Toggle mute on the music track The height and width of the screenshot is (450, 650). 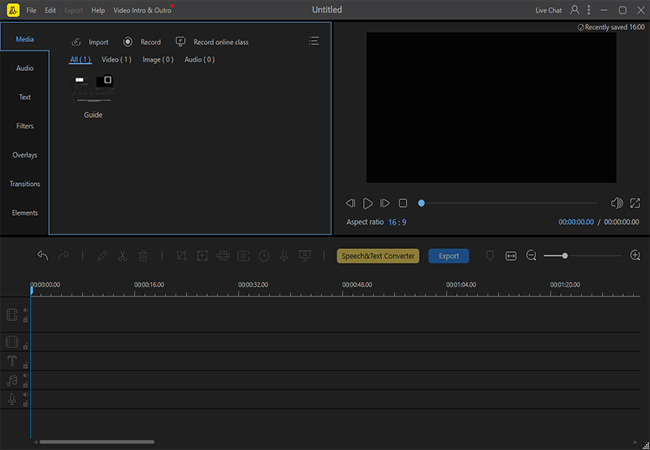point(26,376)
